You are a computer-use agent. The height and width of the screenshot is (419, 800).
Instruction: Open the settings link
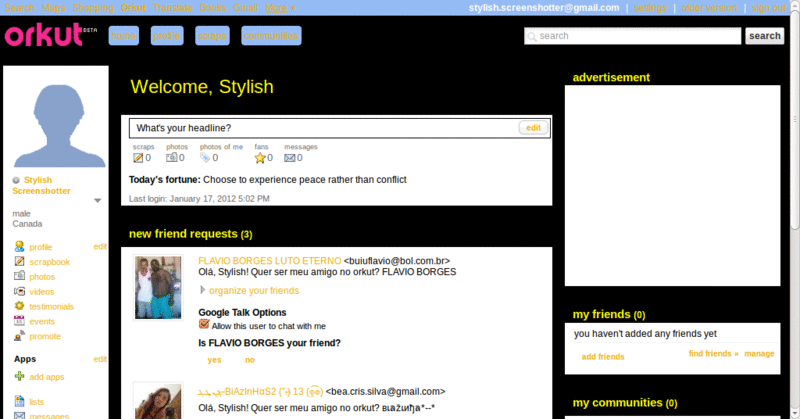click(x=650, y=8)
